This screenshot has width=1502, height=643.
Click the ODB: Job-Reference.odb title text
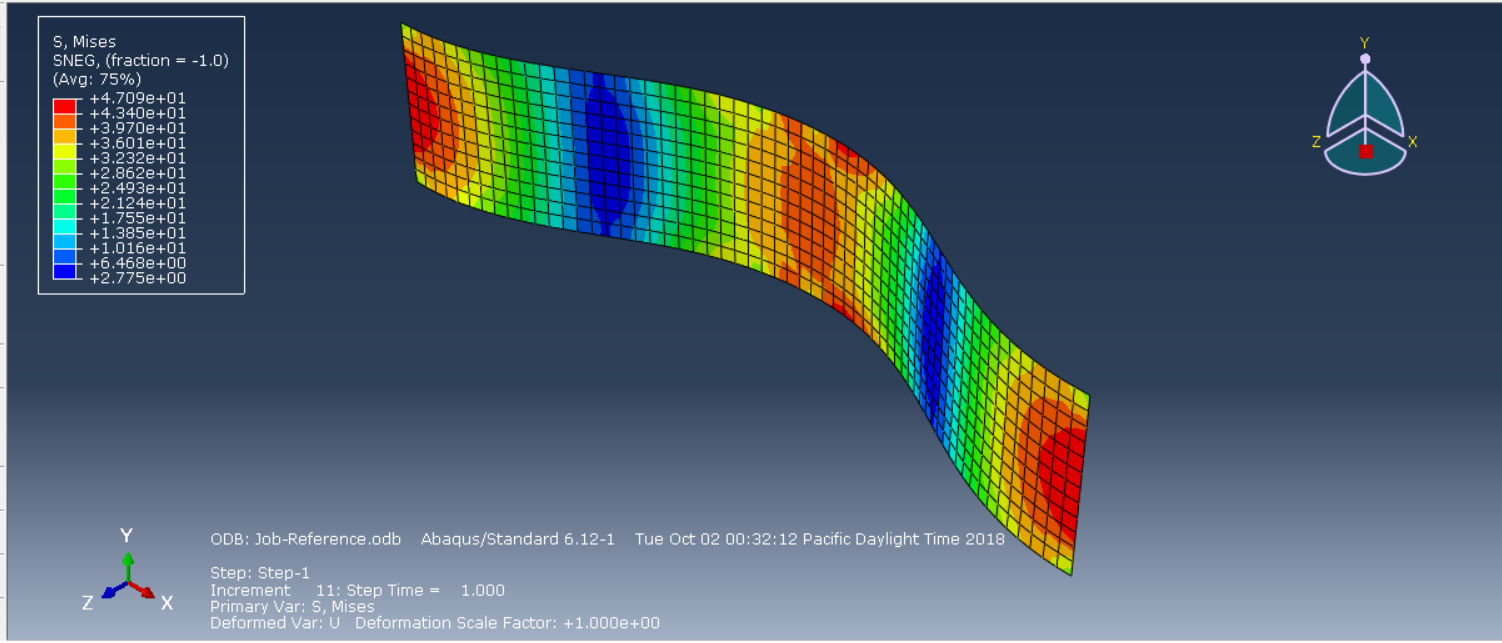click(306, 539)
